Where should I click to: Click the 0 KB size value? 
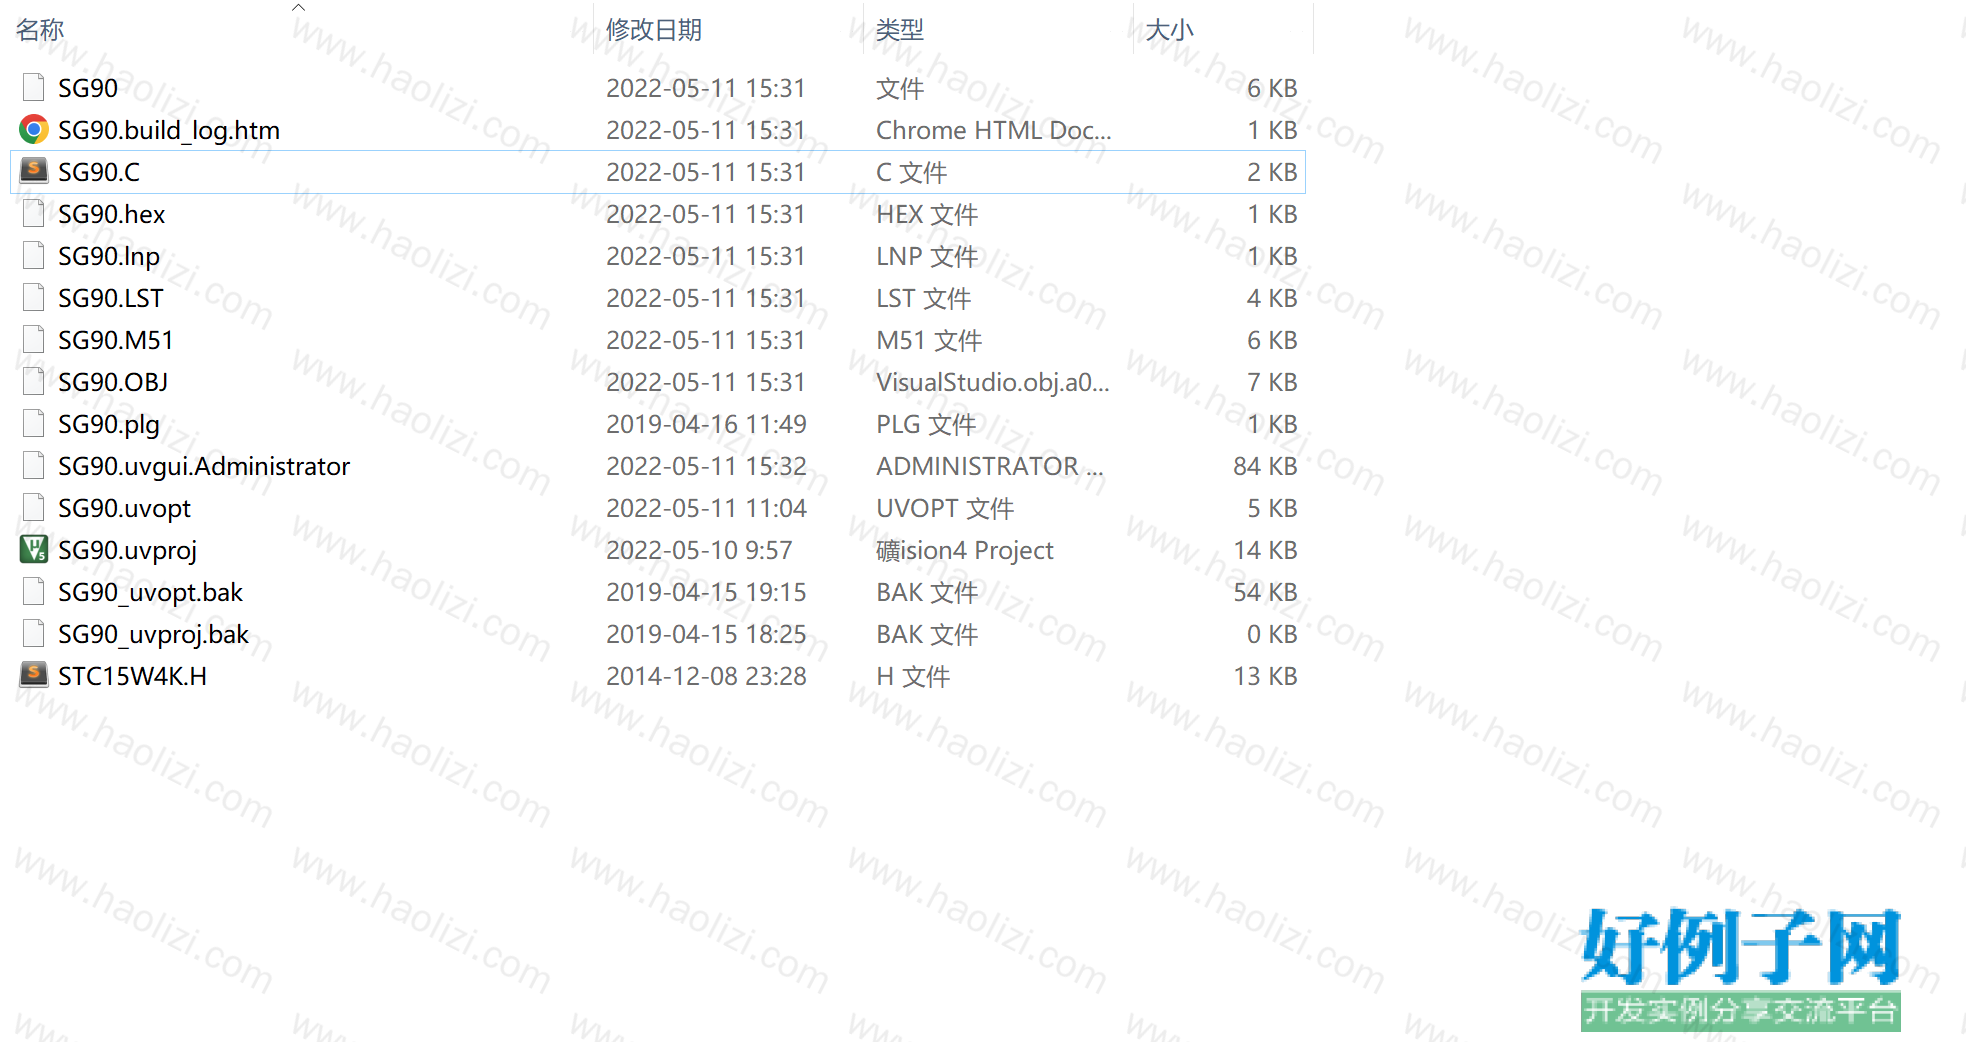[1272, 634]
